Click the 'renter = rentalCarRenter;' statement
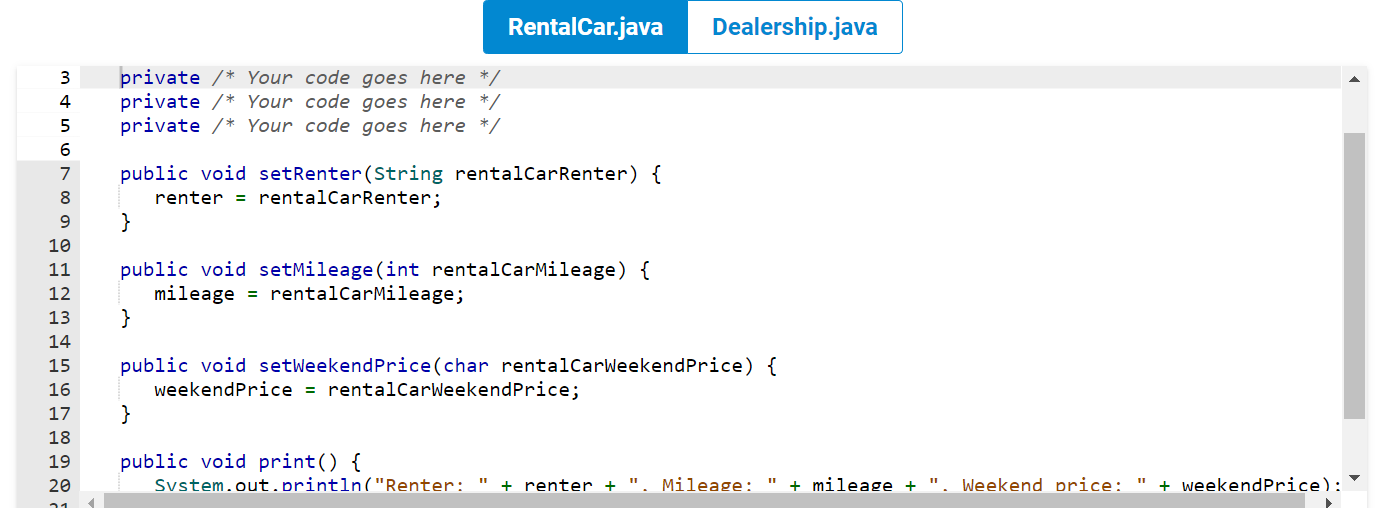Screen dimensions: 1381x508 coord(298,198)
